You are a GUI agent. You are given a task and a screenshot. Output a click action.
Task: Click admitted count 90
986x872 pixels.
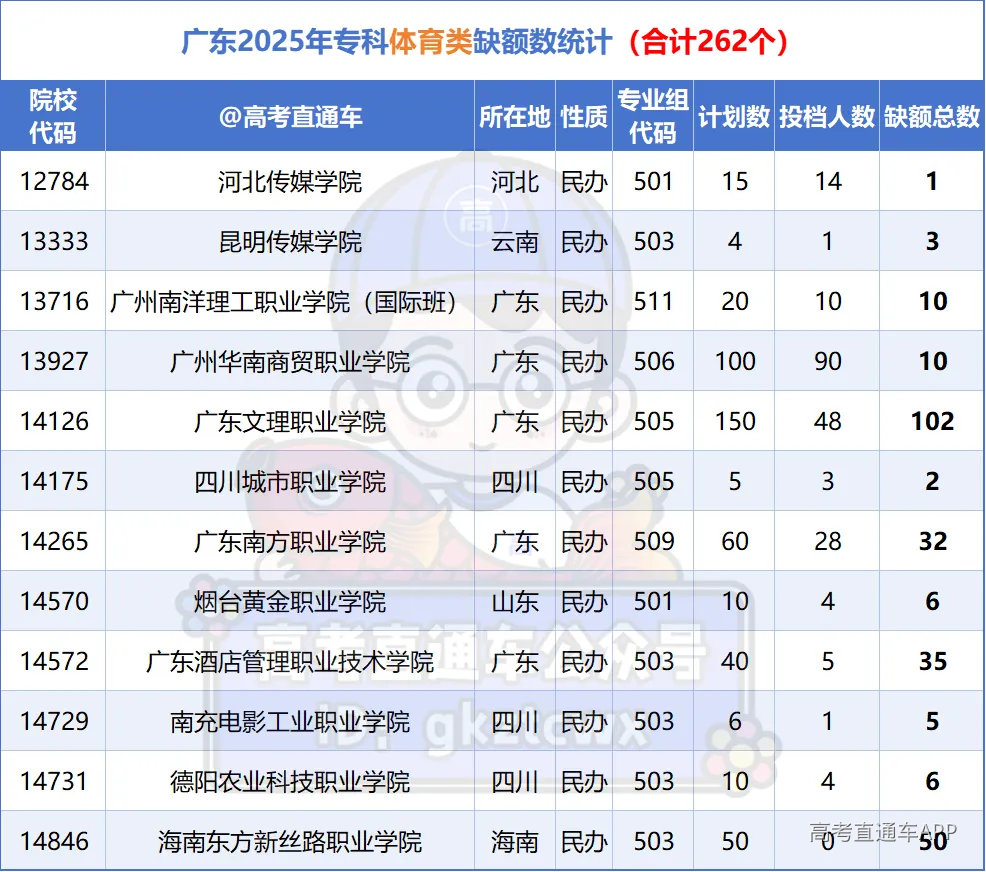827,361
